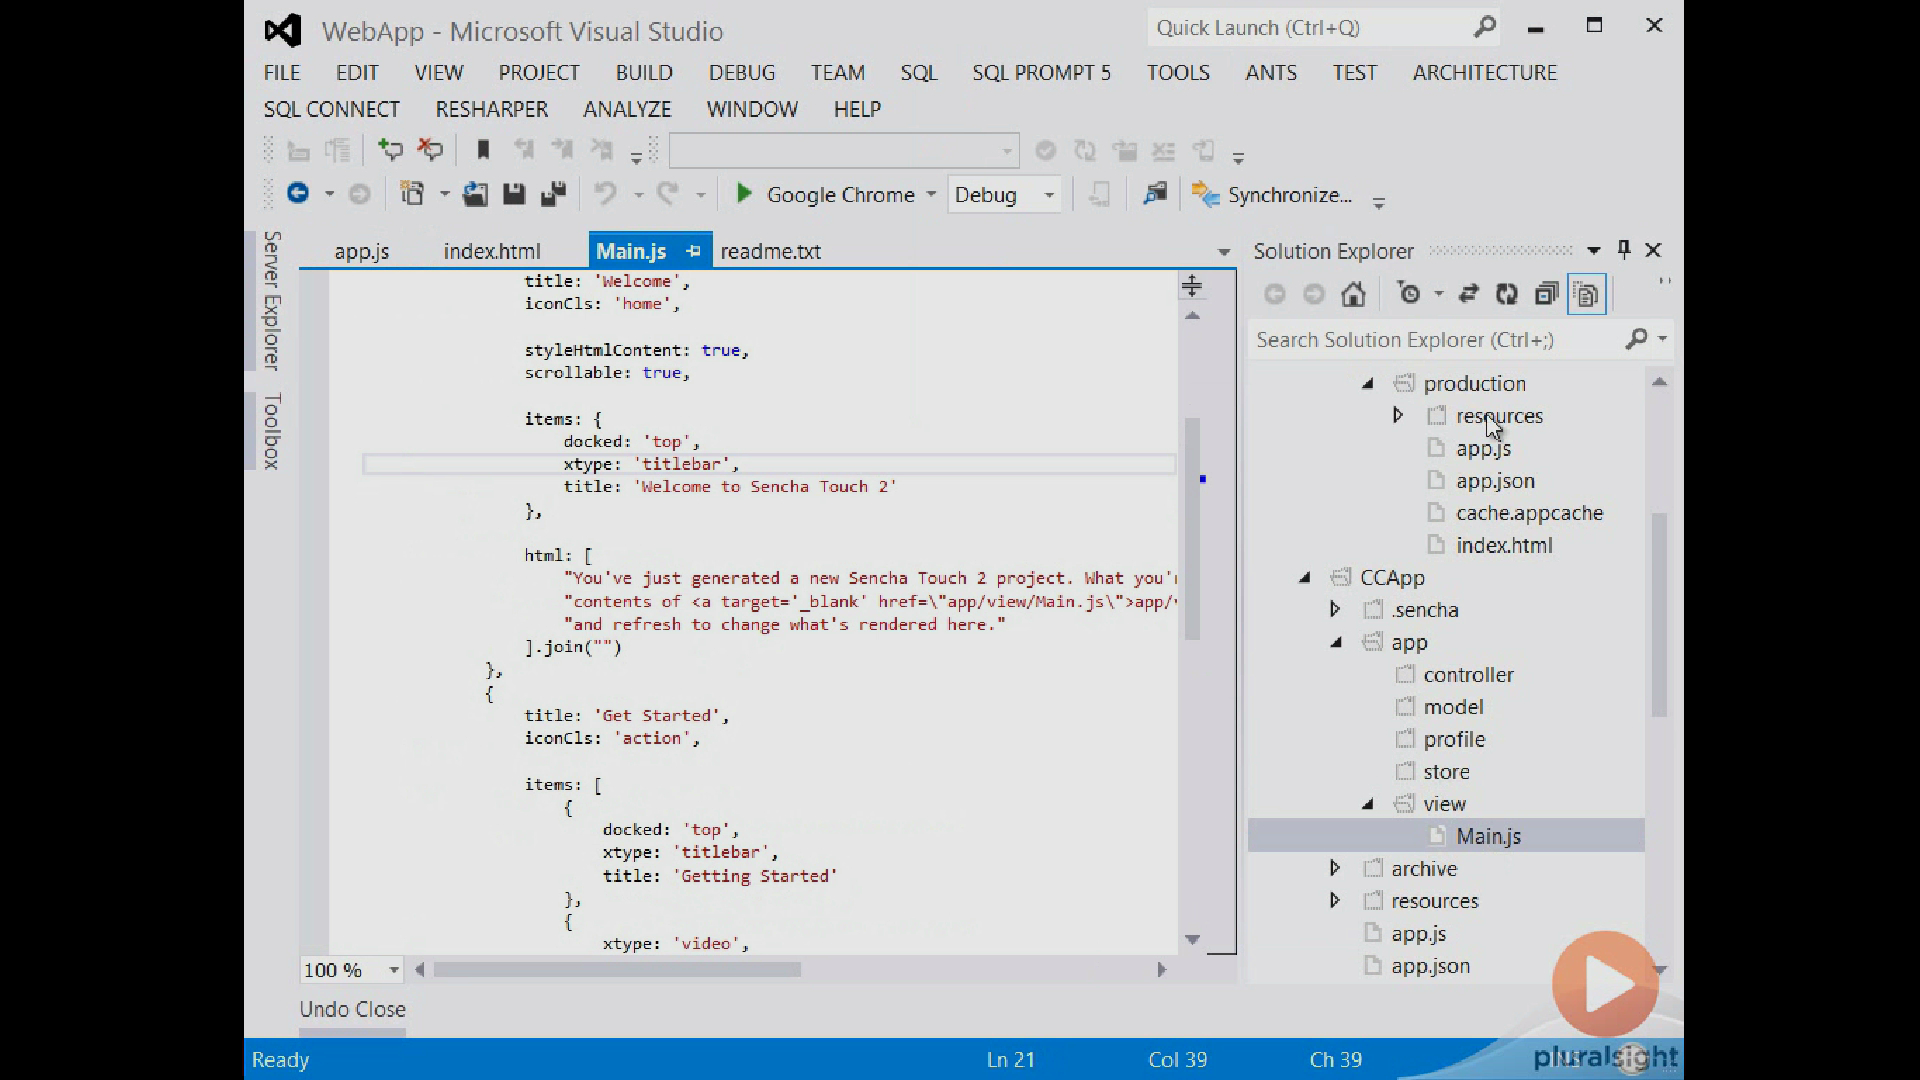Open the Solution Explorer window options dropdown
The image size is (1920, 1080).
click(1594, 250)
